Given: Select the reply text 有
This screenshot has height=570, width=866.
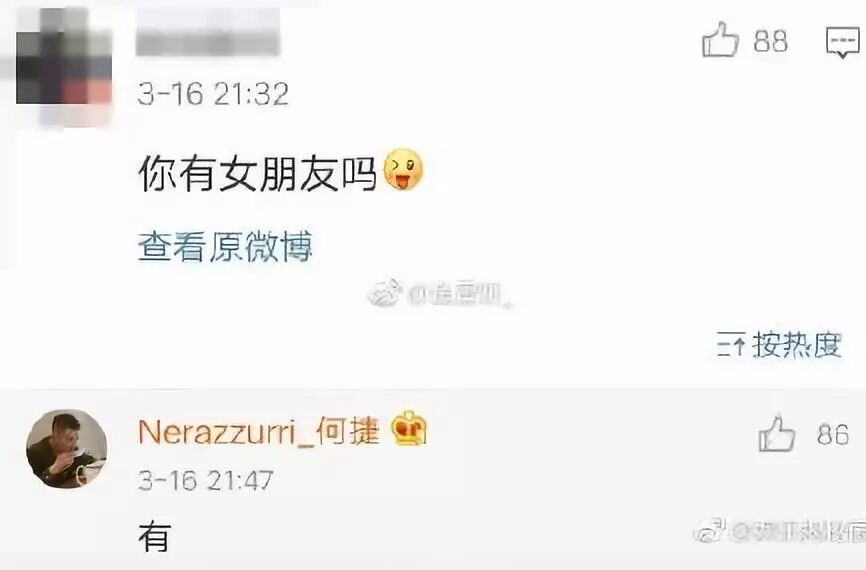Looking at the screenshot, I should point(154,537).
